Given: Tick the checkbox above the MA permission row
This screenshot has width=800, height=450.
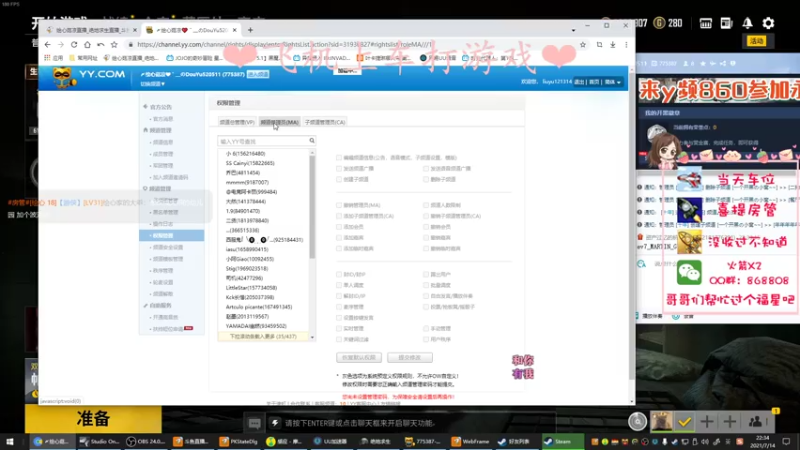Looking at the screenshot, I should coord(339,180).
